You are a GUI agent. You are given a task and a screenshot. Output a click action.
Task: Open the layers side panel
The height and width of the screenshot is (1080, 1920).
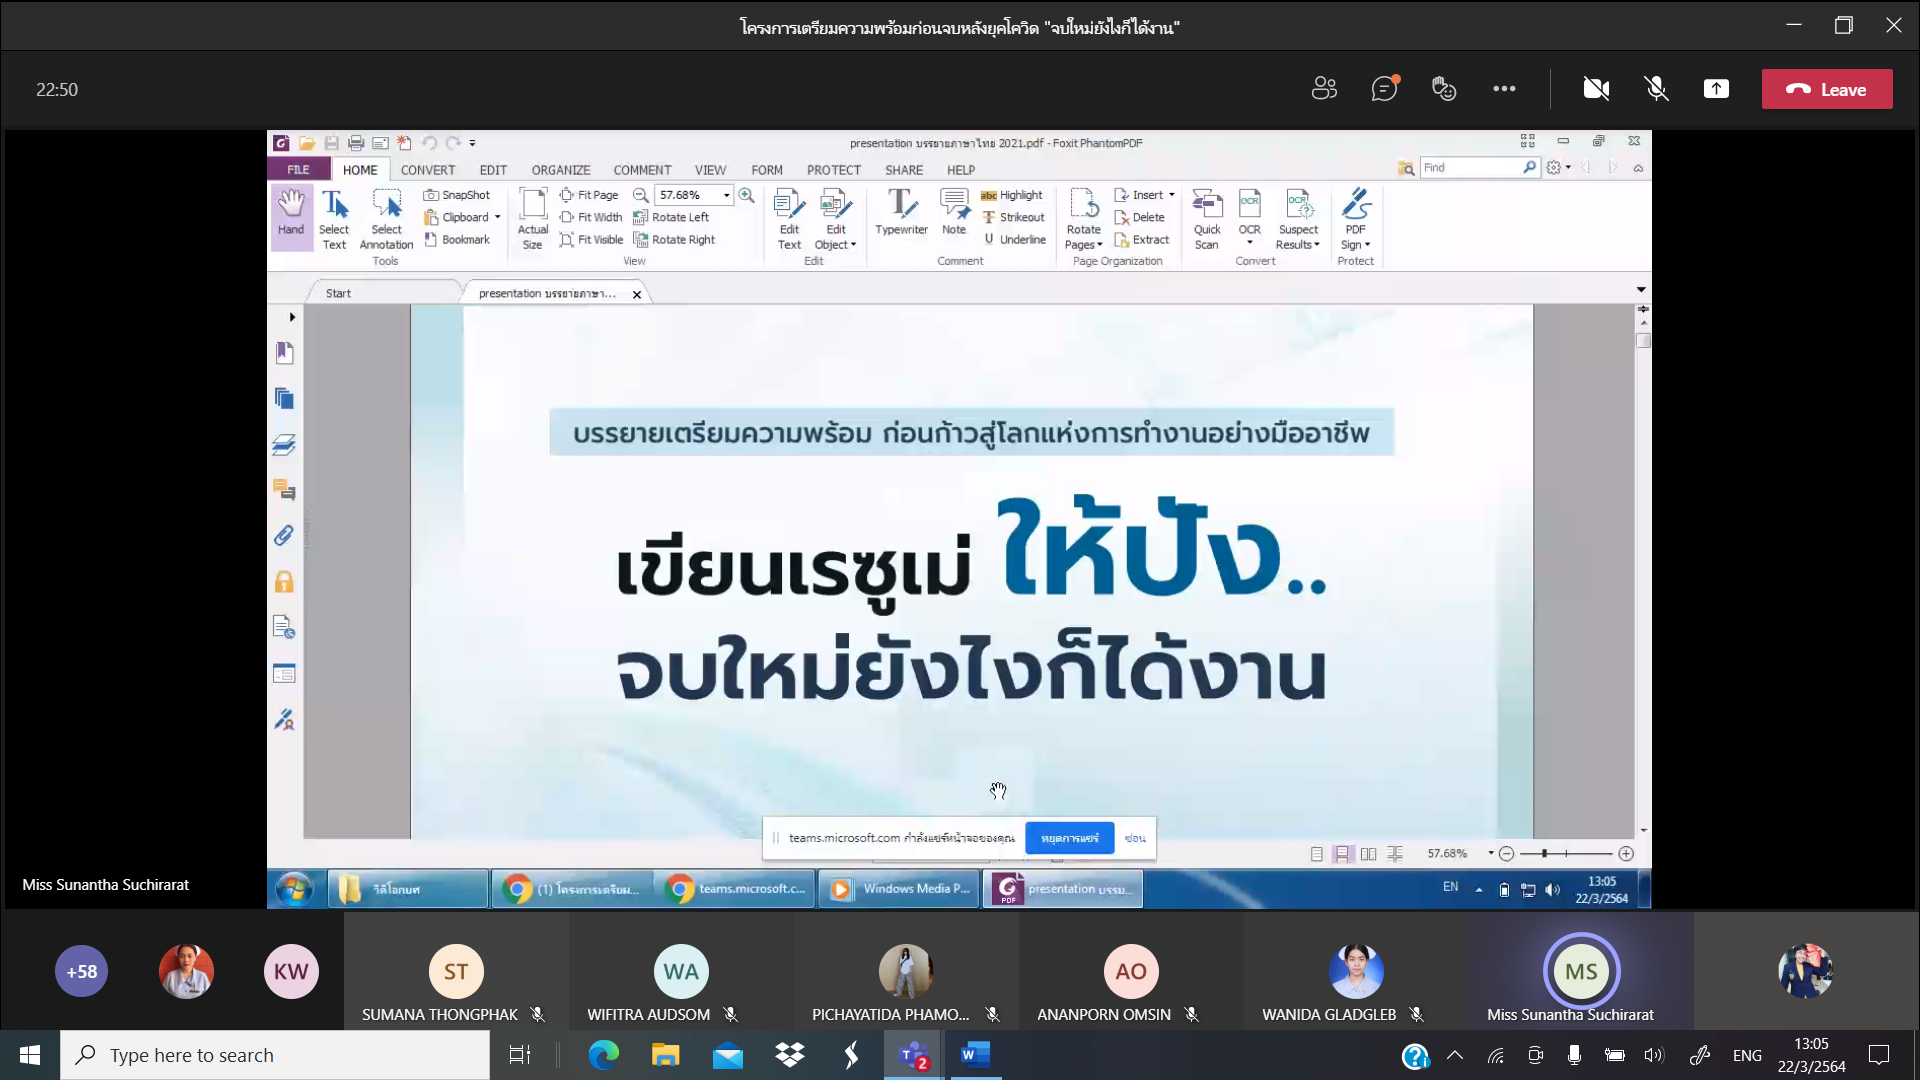click(284, 444)
